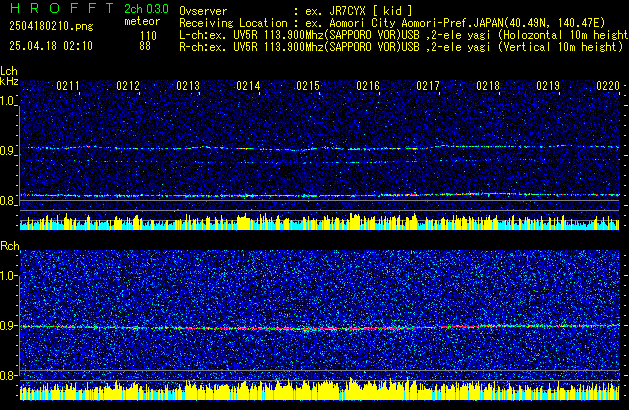Image resolution: width=629 pixels, height=410 pixels.
Task: Click the 0216 time marker label
Action: (368, 86)
